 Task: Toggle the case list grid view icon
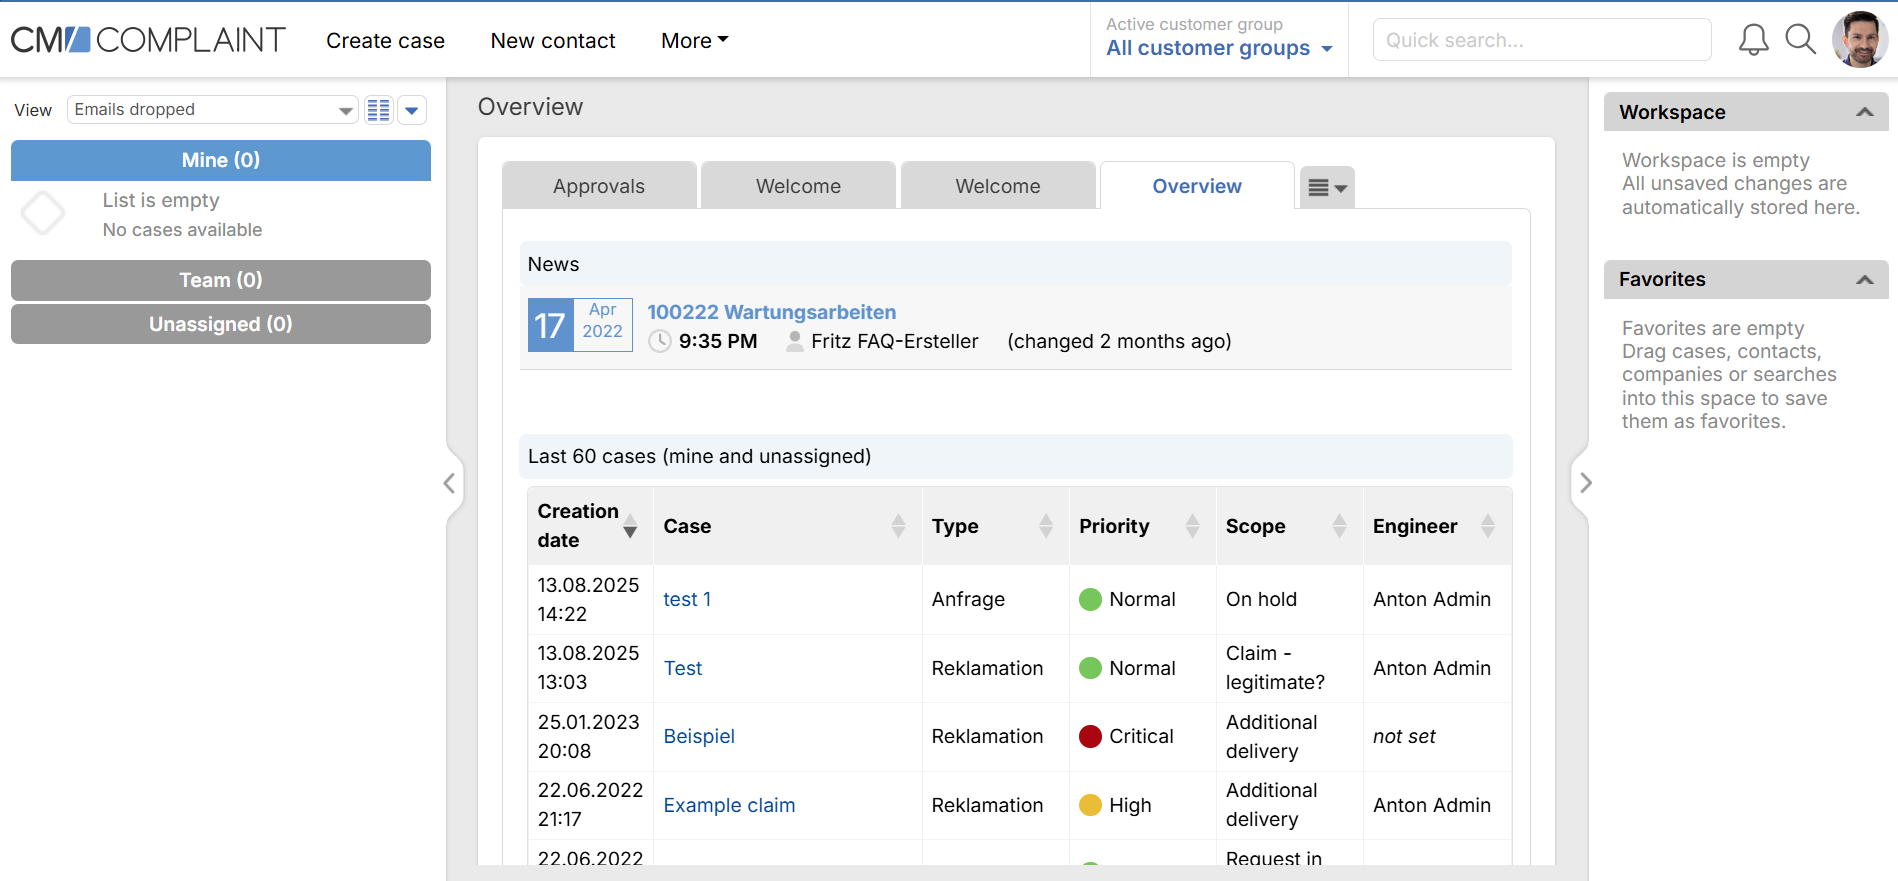[378, 110]
